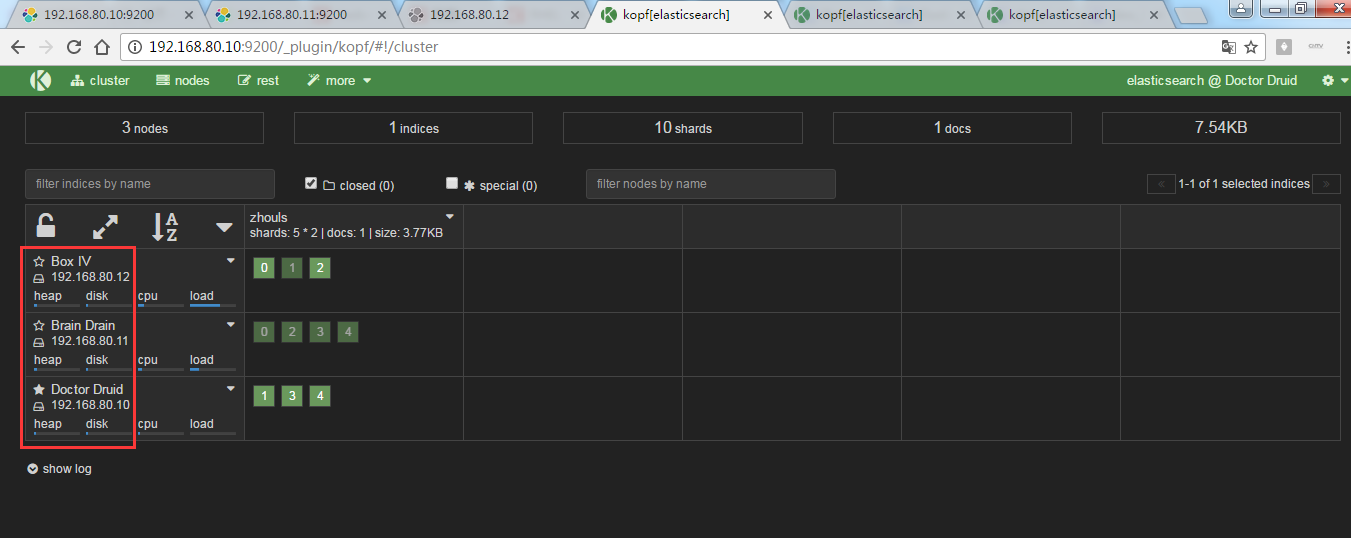Open the nodes view in navbar
Image resolution: width=1351 pixels, height=538 pixels.
click(183, 80)
